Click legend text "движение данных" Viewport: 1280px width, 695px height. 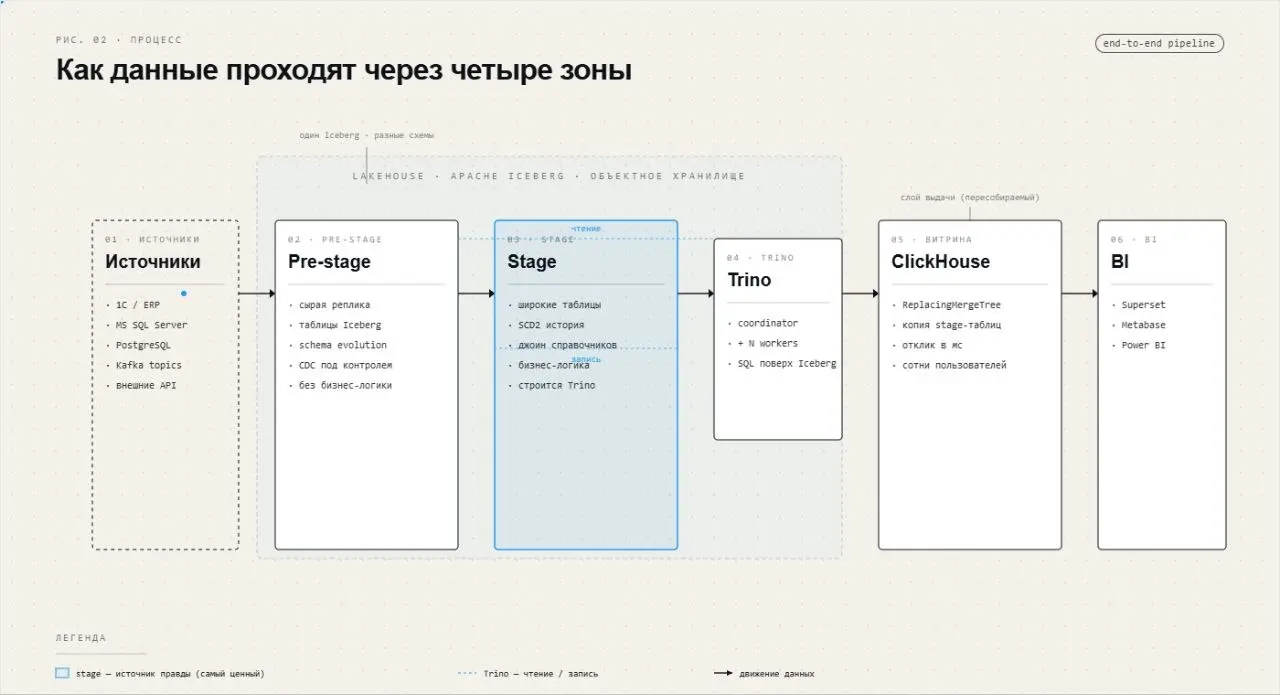click(x=777, y=674)
